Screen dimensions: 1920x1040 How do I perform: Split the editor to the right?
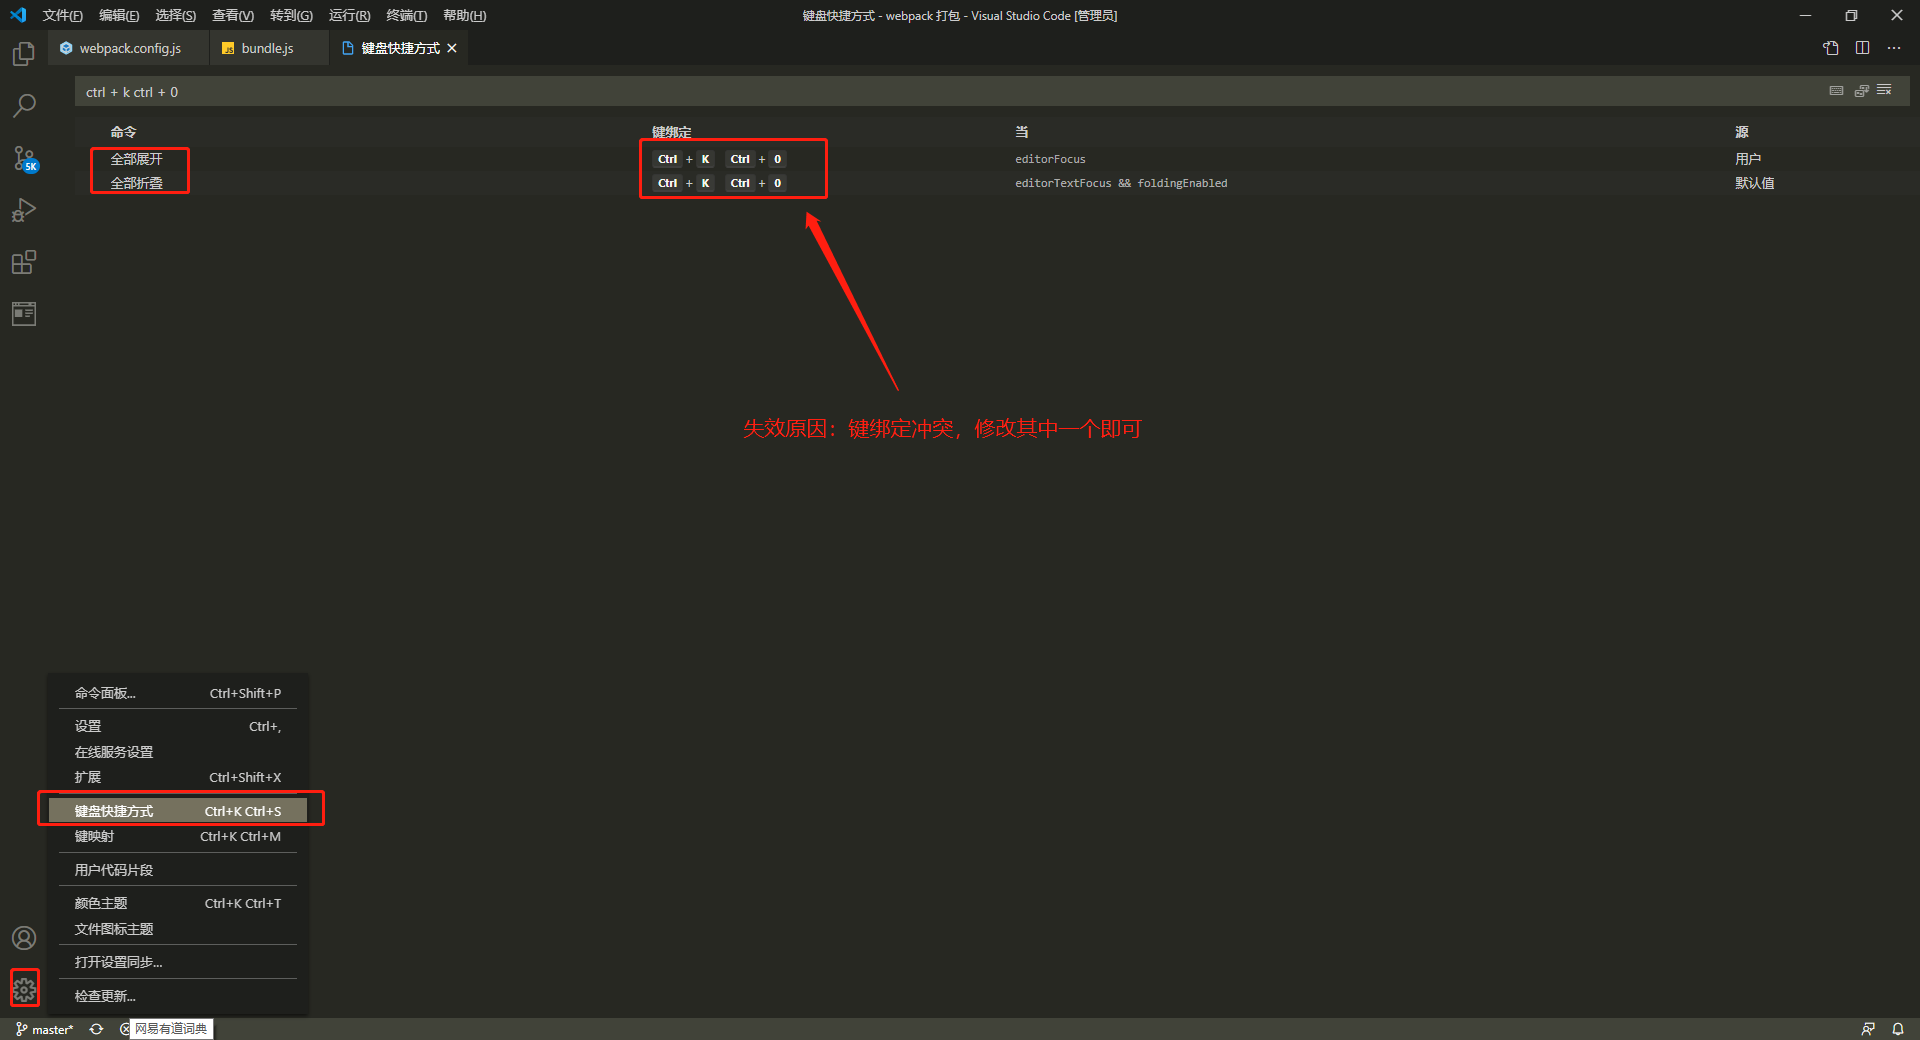tap(1863, 48)
